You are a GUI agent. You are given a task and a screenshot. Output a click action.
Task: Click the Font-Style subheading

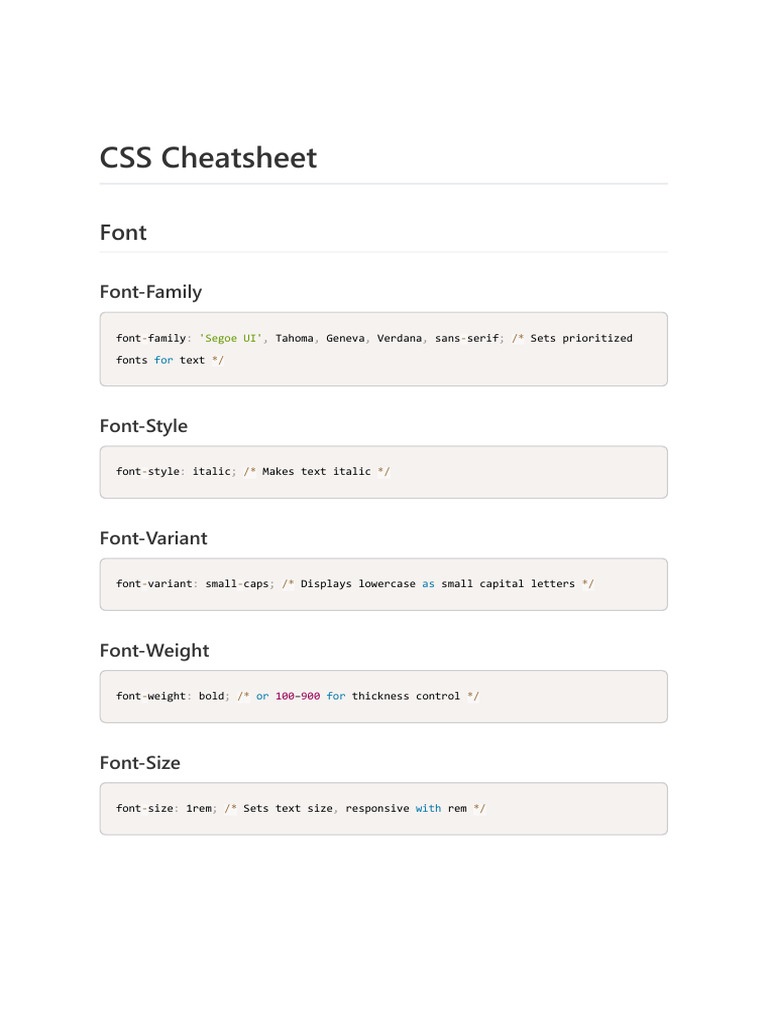pyautogui.click(x=143, y=426)
